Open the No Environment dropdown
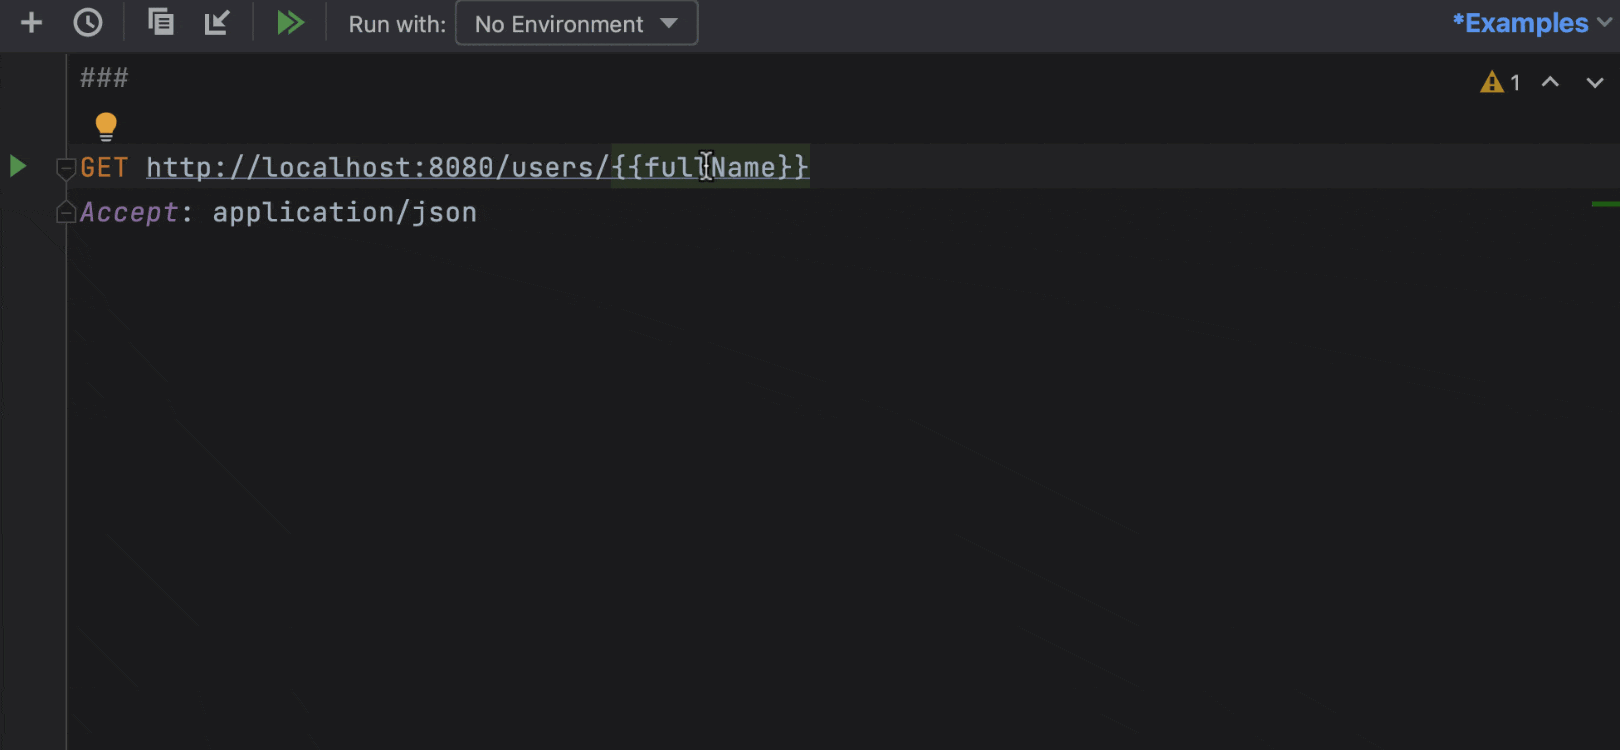Image resolution: width=1620 pixels, height=750 pixels. pos(576,24)
